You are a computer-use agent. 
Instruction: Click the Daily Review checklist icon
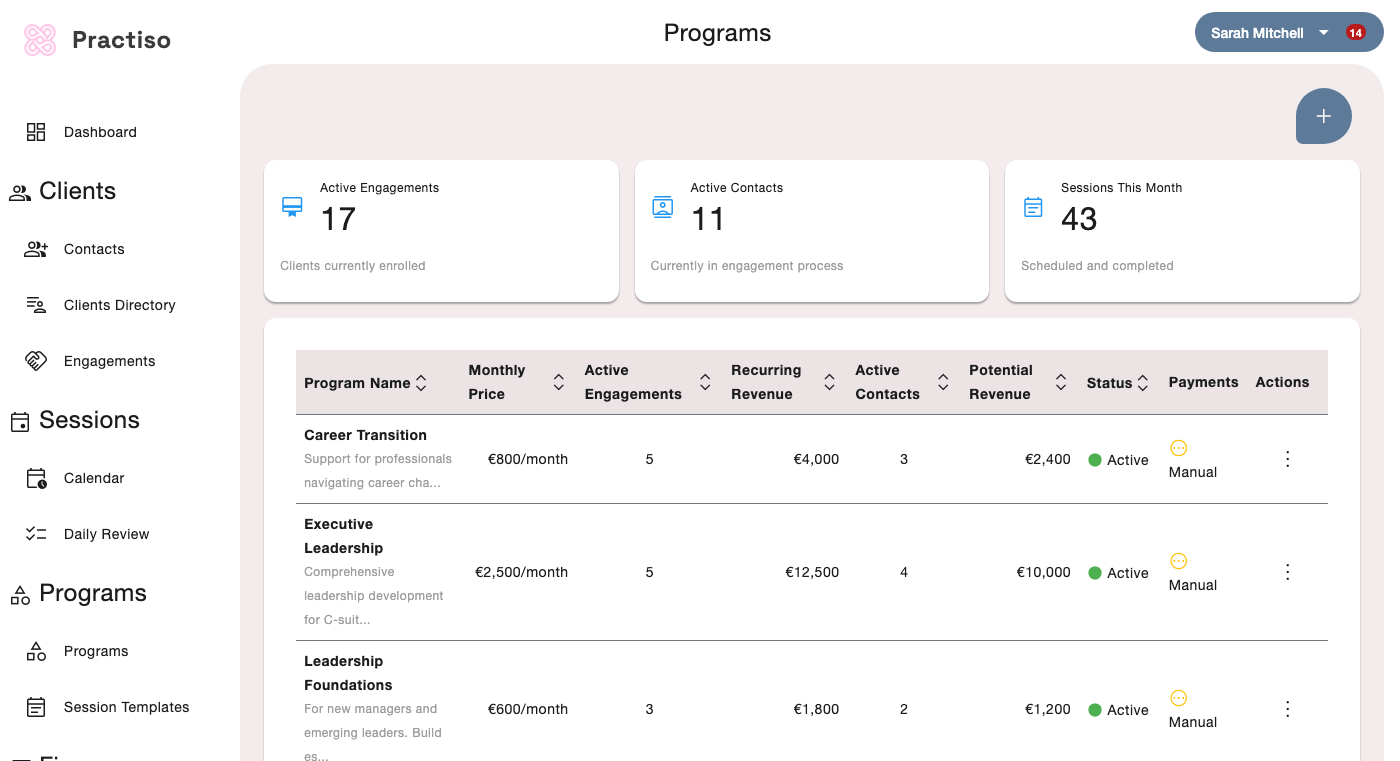click(x=37, y=533)
